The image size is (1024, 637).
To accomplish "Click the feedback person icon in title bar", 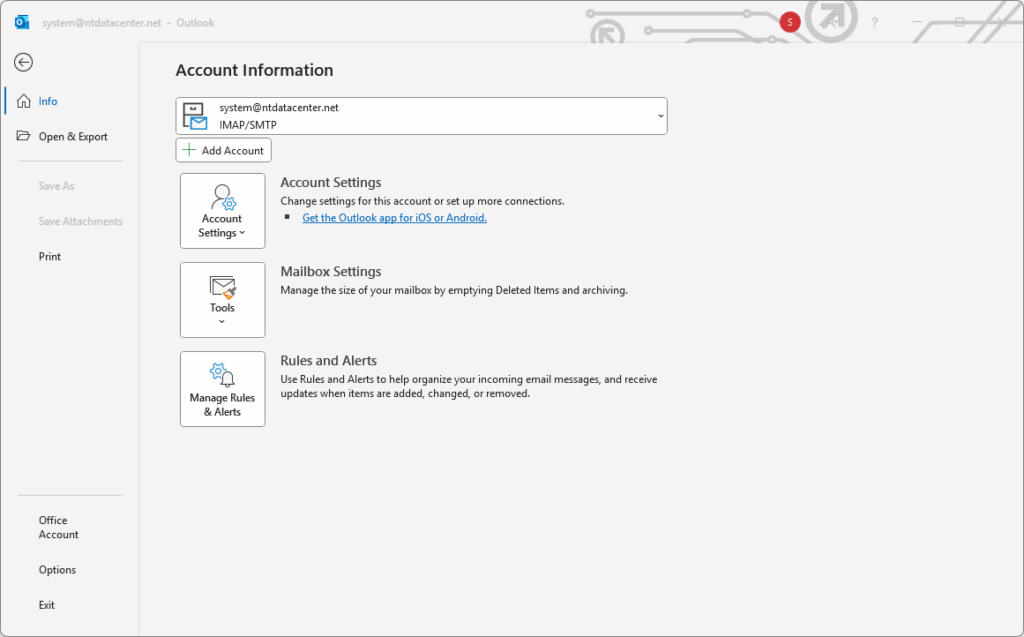I will pos(833,22).
